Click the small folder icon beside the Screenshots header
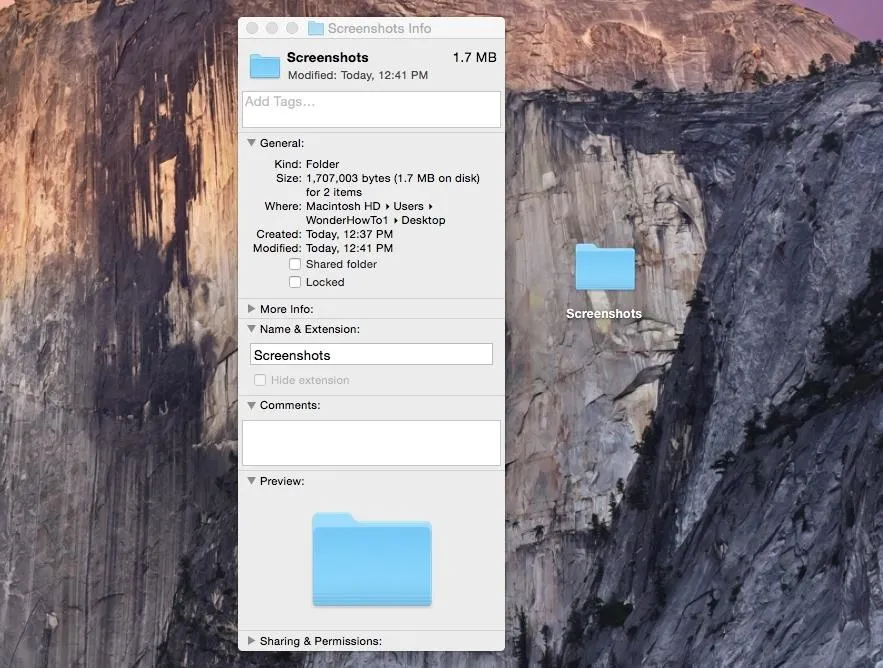This screenshot has width=883, height=668. click(265, 66)
